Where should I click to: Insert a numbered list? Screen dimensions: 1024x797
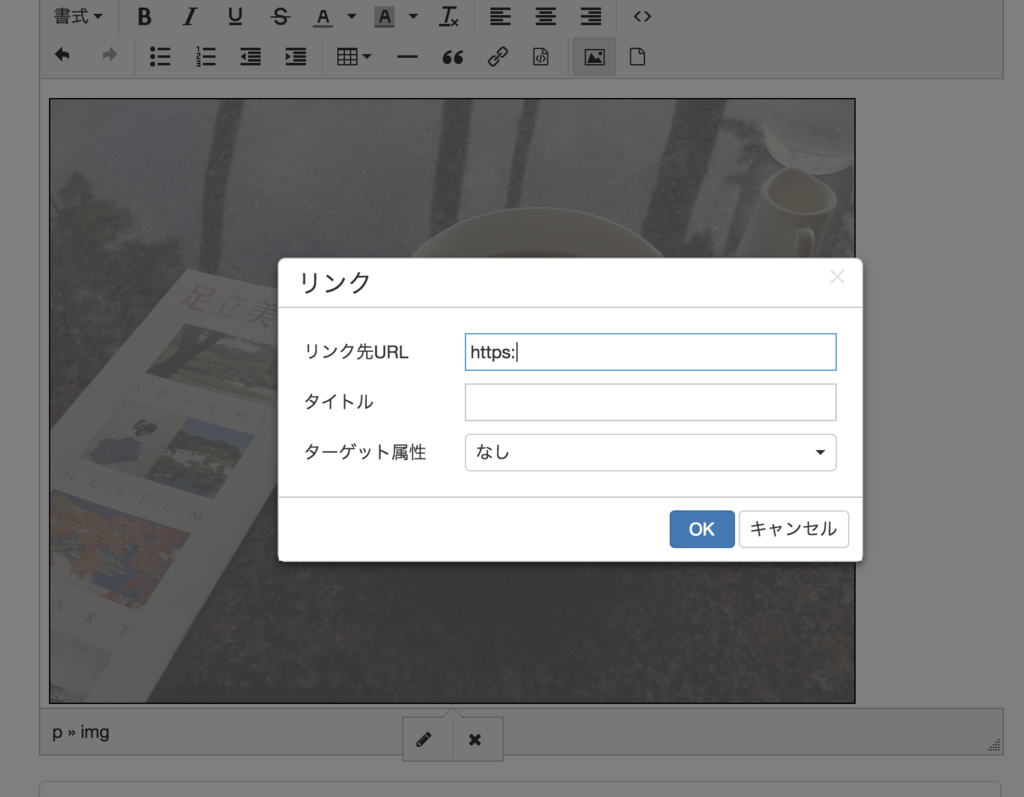click(x=206, y=57)
